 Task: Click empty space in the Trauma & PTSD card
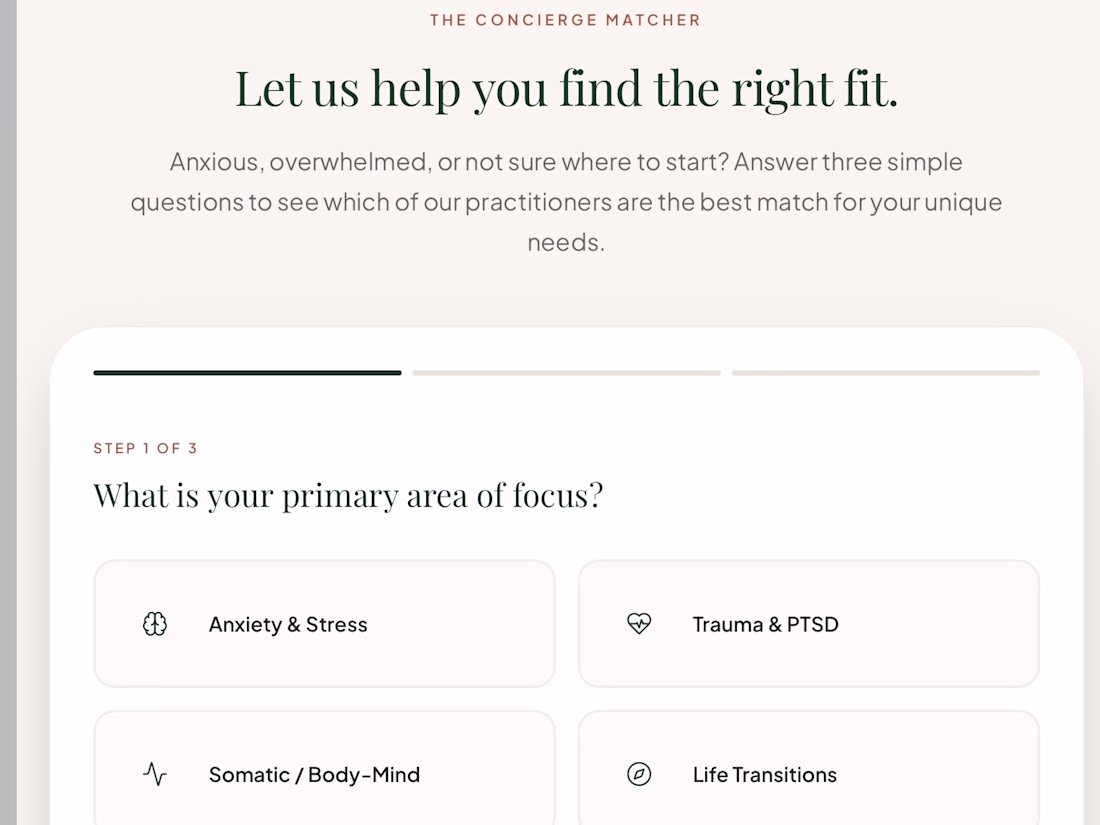tap(940, 624)
